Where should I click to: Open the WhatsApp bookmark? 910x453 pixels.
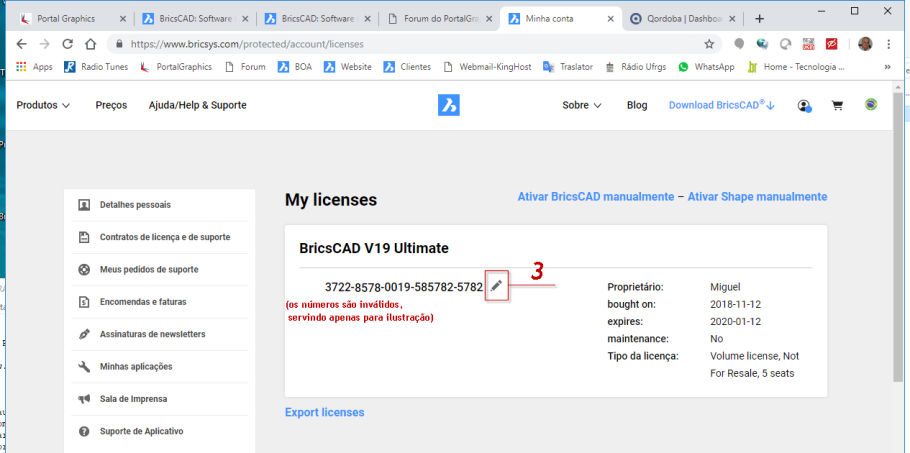706,67
